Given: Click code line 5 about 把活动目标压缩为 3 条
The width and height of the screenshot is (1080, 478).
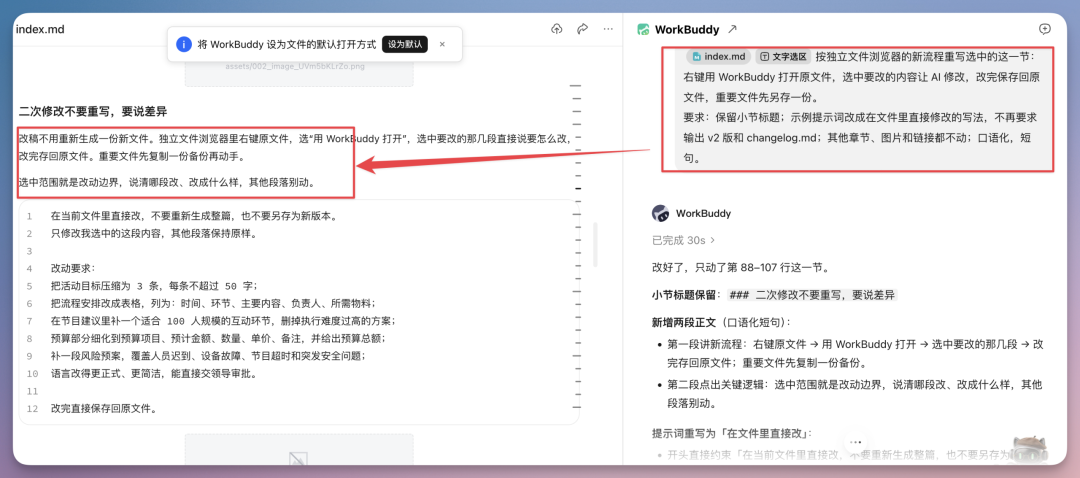Looking at the screenshot, I should 154,286.
